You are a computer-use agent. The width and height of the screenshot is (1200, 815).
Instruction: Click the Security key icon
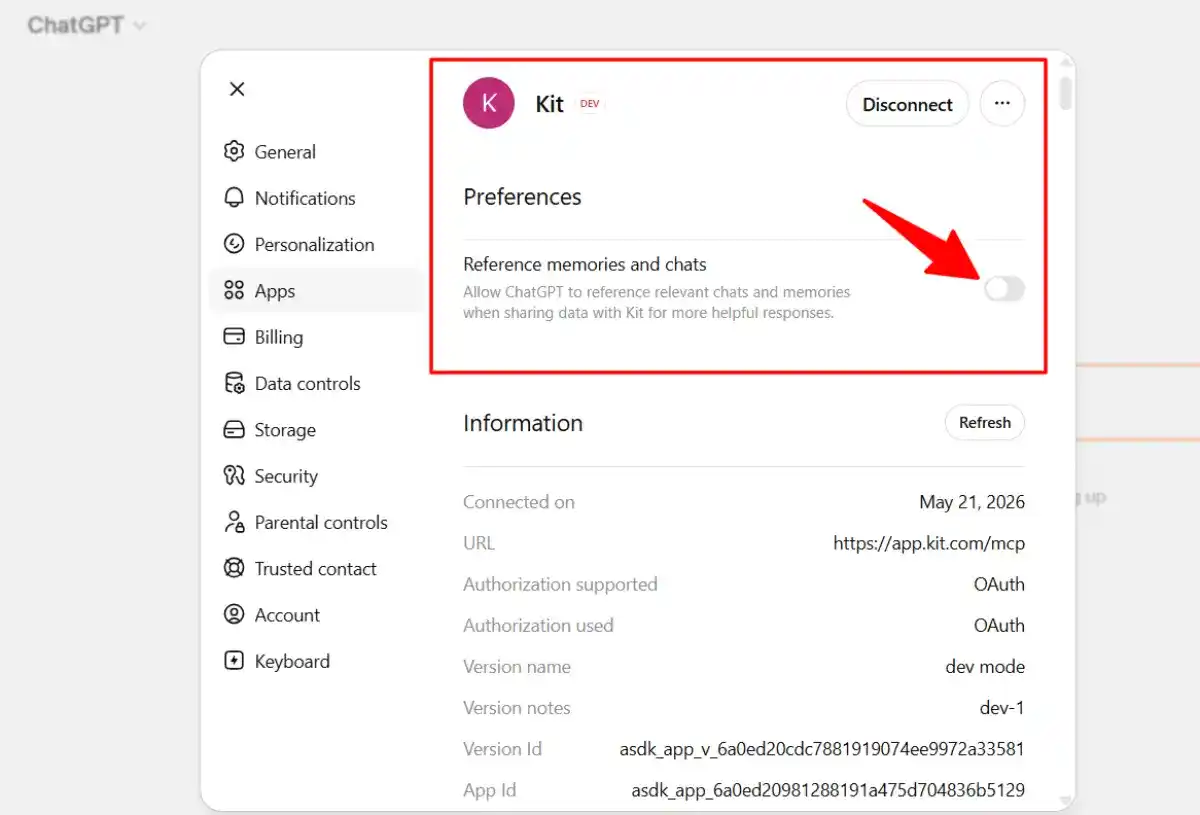click(x=234, y=476)
